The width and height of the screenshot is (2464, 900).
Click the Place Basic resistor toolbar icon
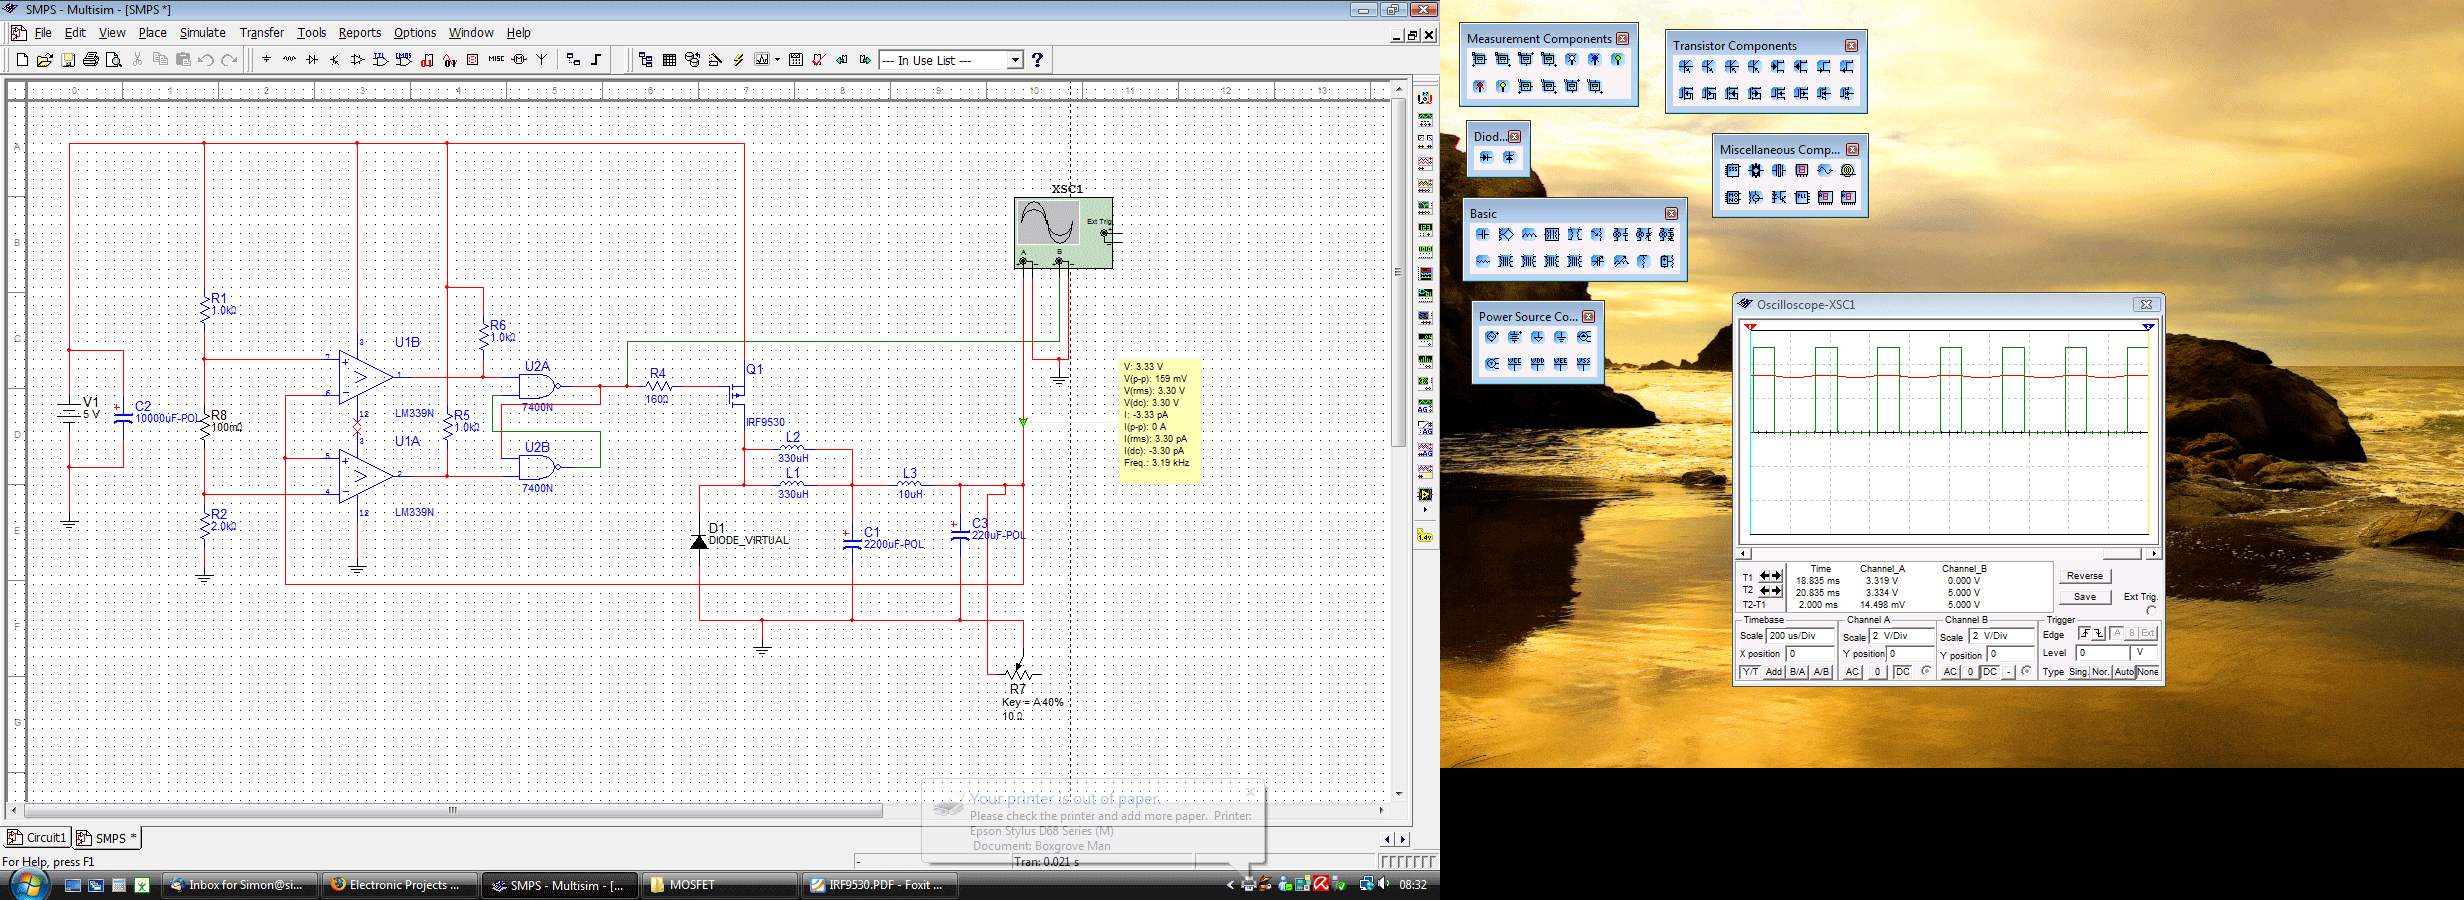[x=289, y=60]
